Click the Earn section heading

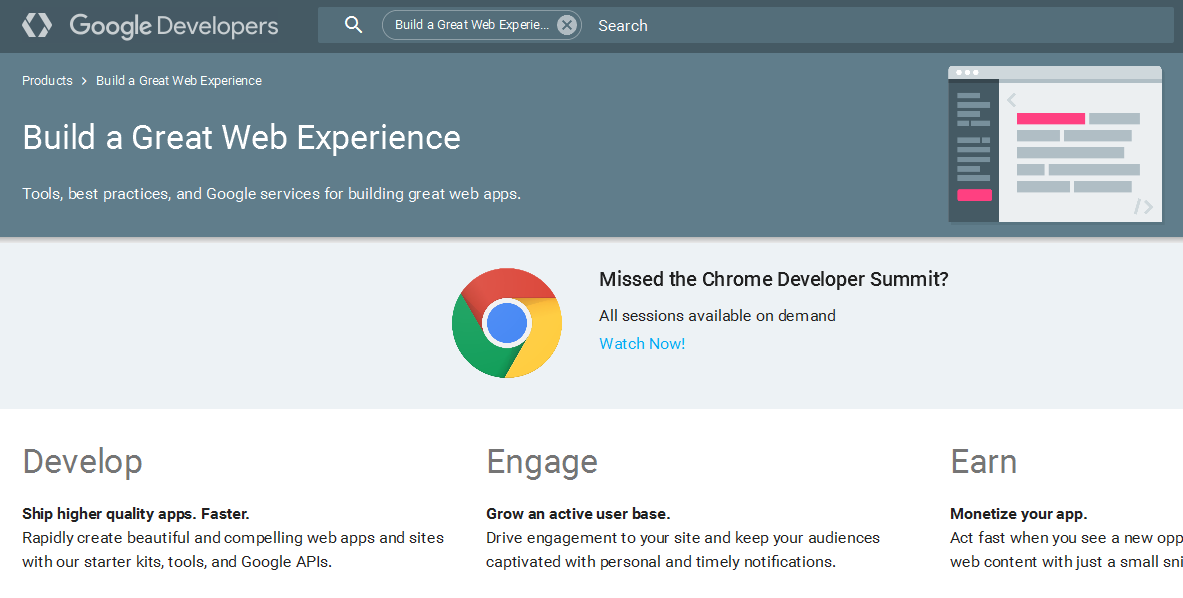point(983,462)
